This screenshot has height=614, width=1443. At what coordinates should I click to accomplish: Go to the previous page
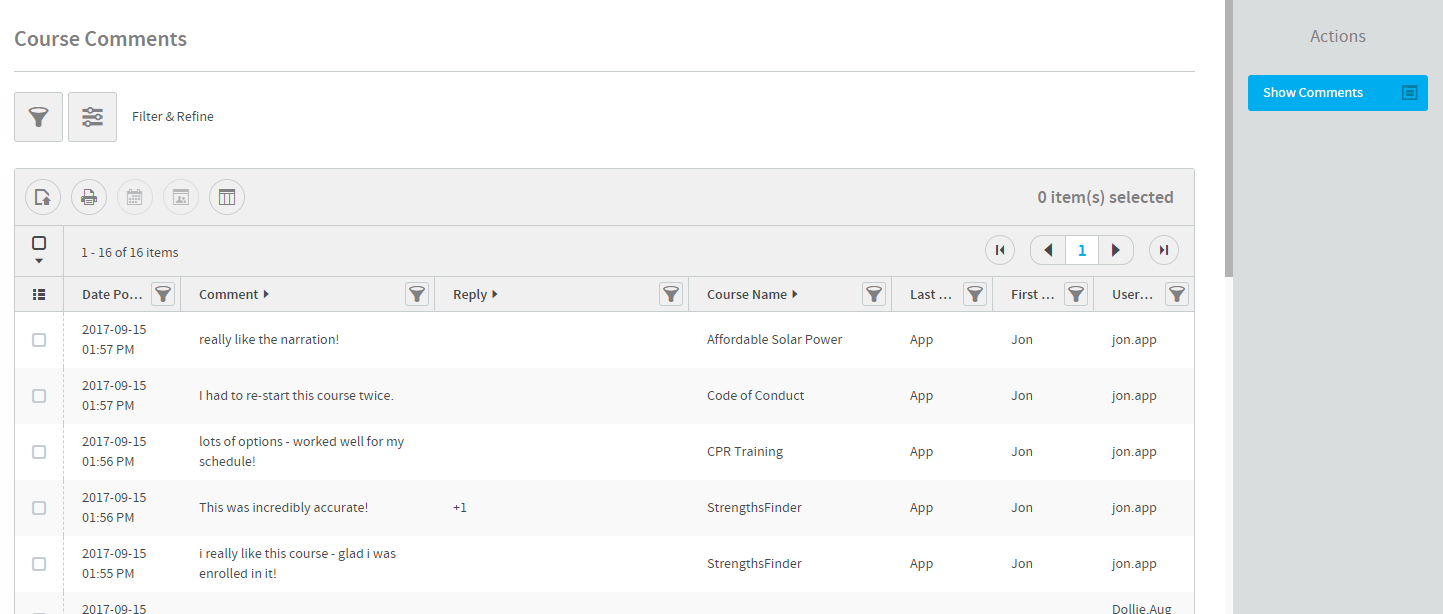(x=1048, y=250)
